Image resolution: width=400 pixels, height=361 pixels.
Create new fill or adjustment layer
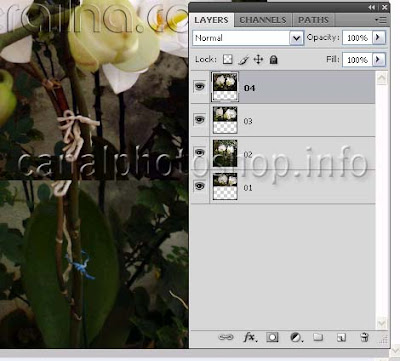coord(296,338)
